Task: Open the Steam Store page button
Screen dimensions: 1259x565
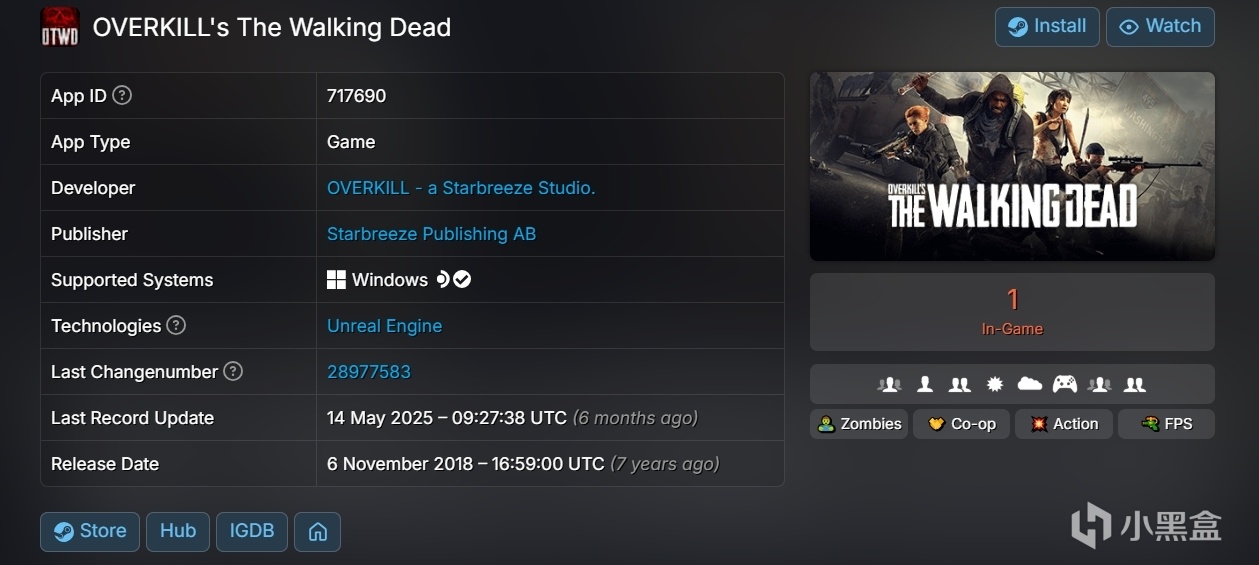Action: click(x=90, y=531)
